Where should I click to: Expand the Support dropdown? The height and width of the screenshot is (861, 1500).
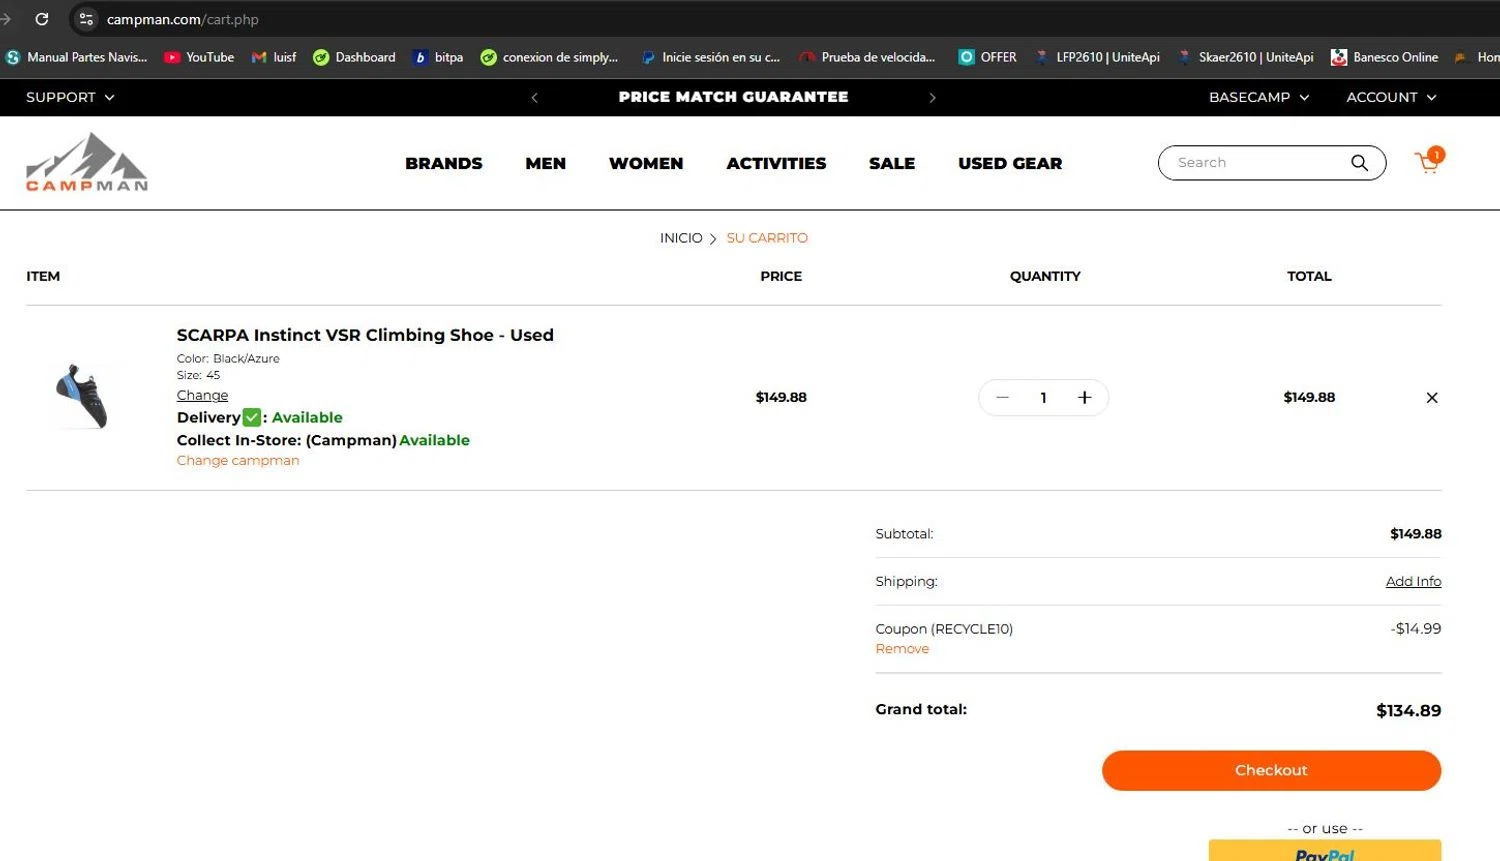pos(70,97)
